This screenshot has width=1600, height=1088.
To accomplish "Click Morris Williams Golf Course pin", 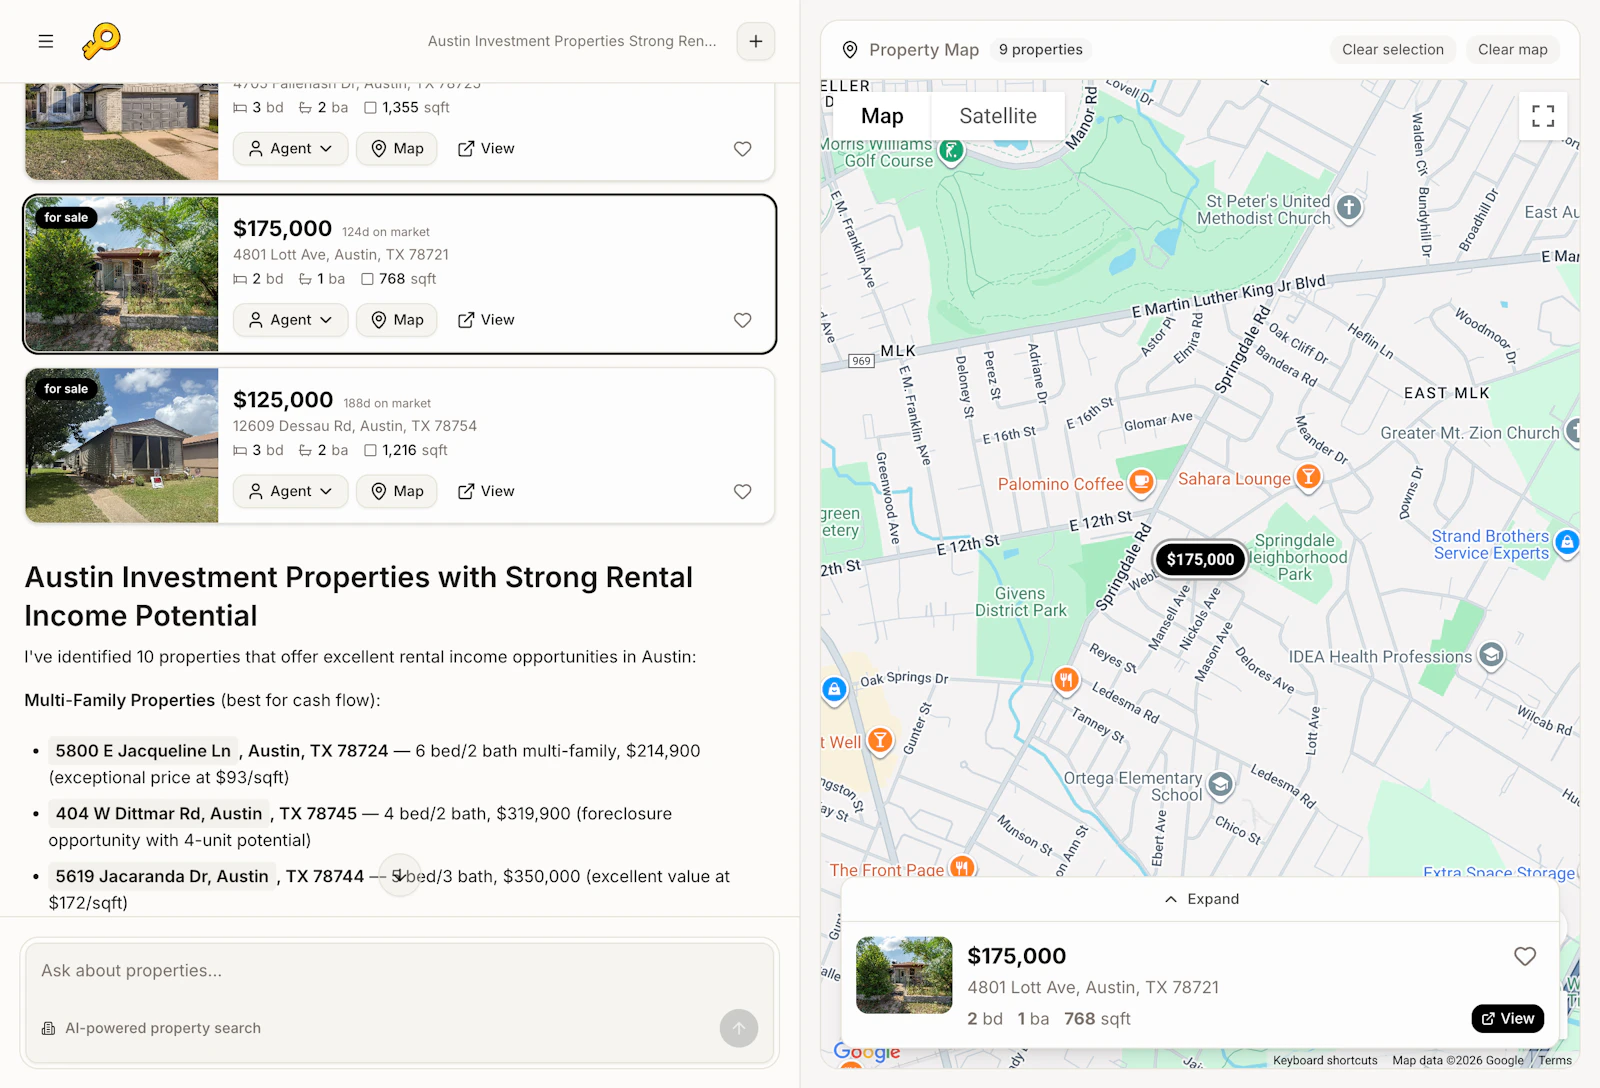I will coord(952,151).
